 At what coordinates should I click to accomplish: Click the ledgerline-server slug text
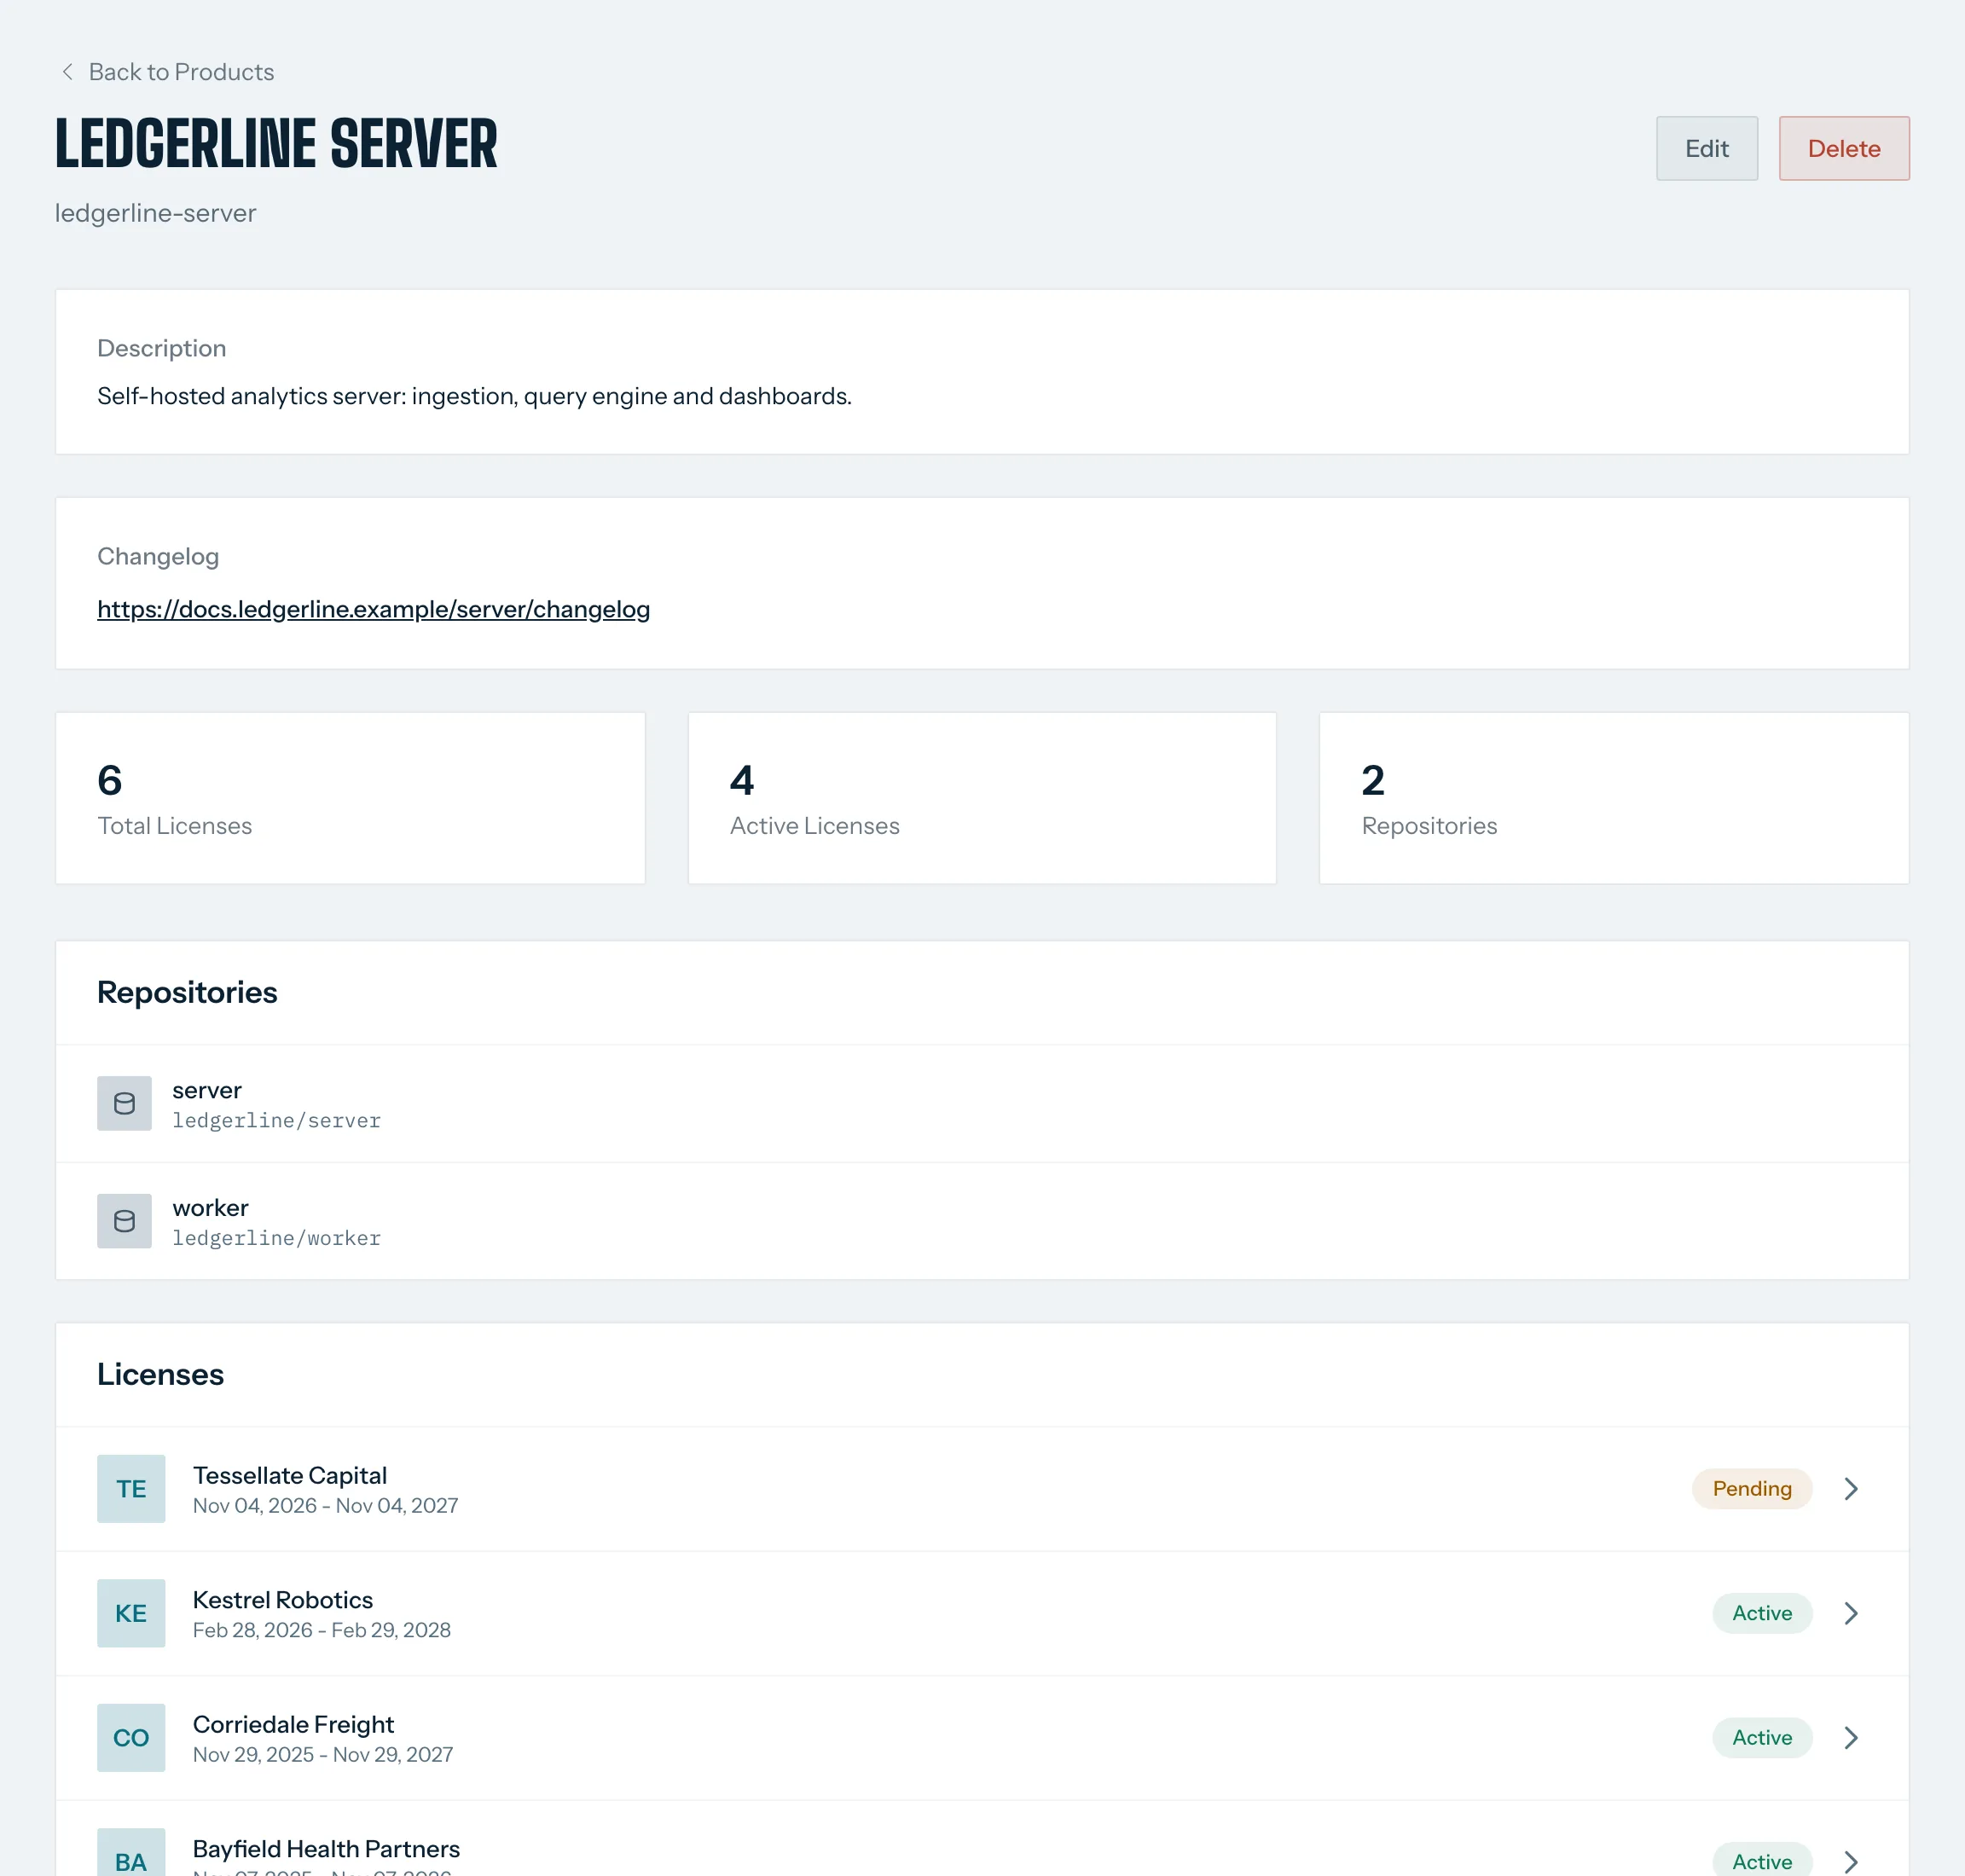point(155,213)
